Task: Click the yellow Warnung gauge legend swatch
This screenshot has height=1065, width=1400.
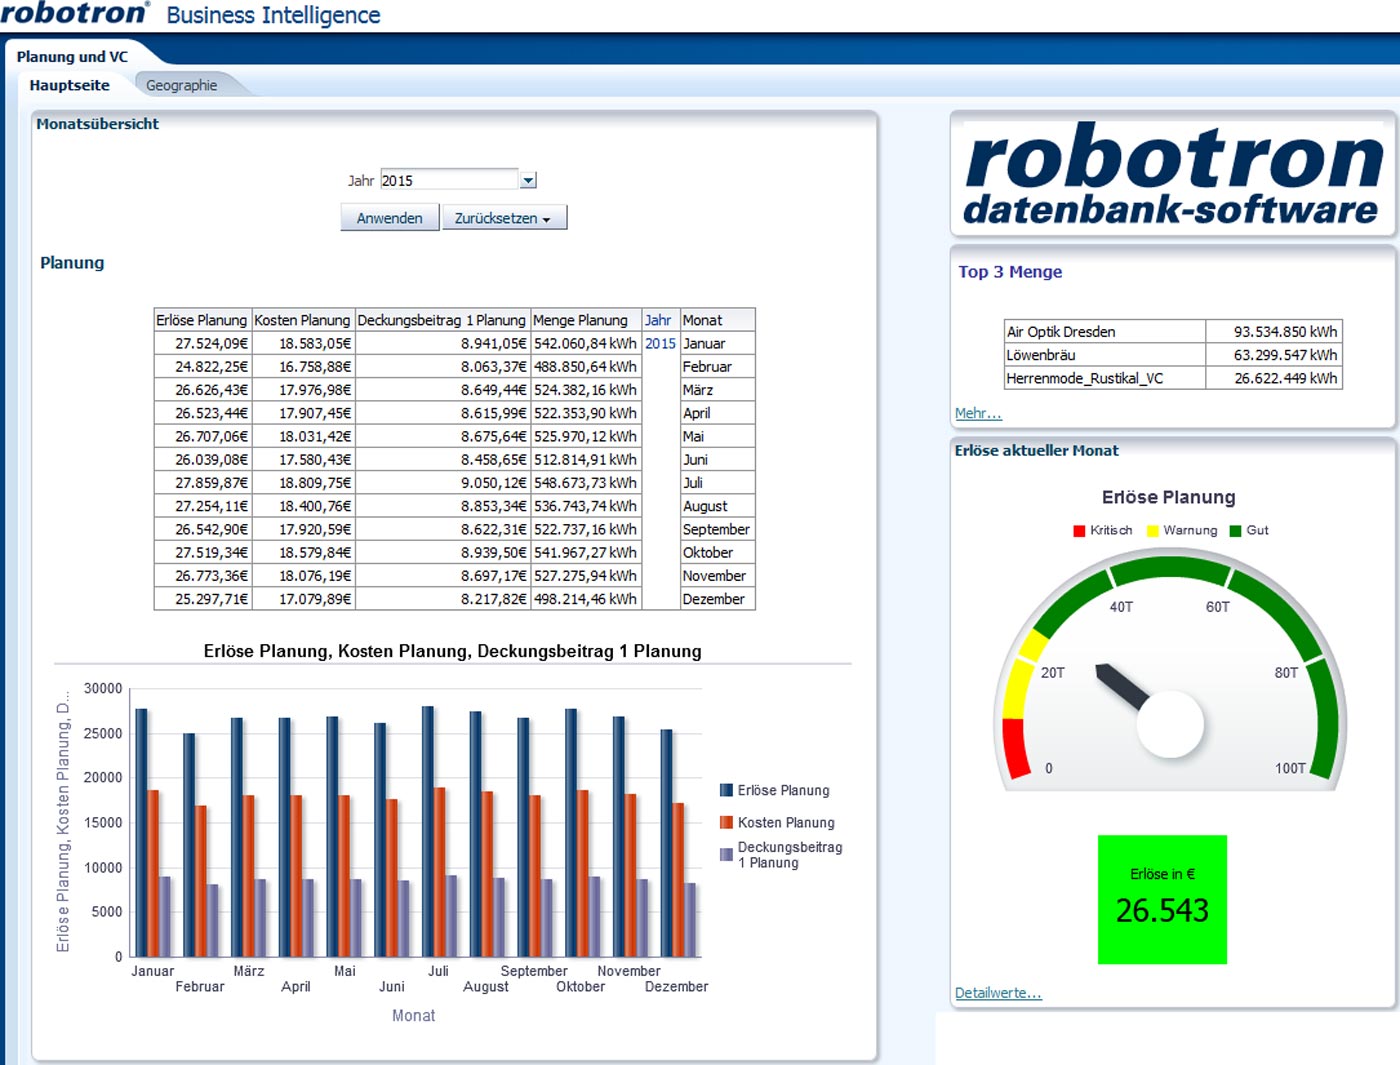Action: [1152, 531]
